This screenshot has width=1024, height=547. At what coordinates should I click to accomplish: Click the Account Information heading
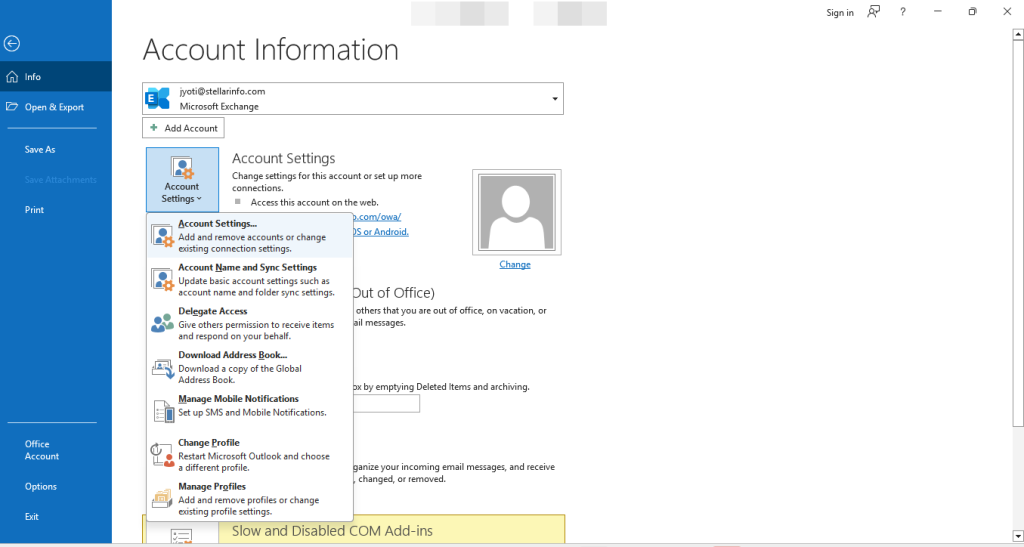point(270,50)
